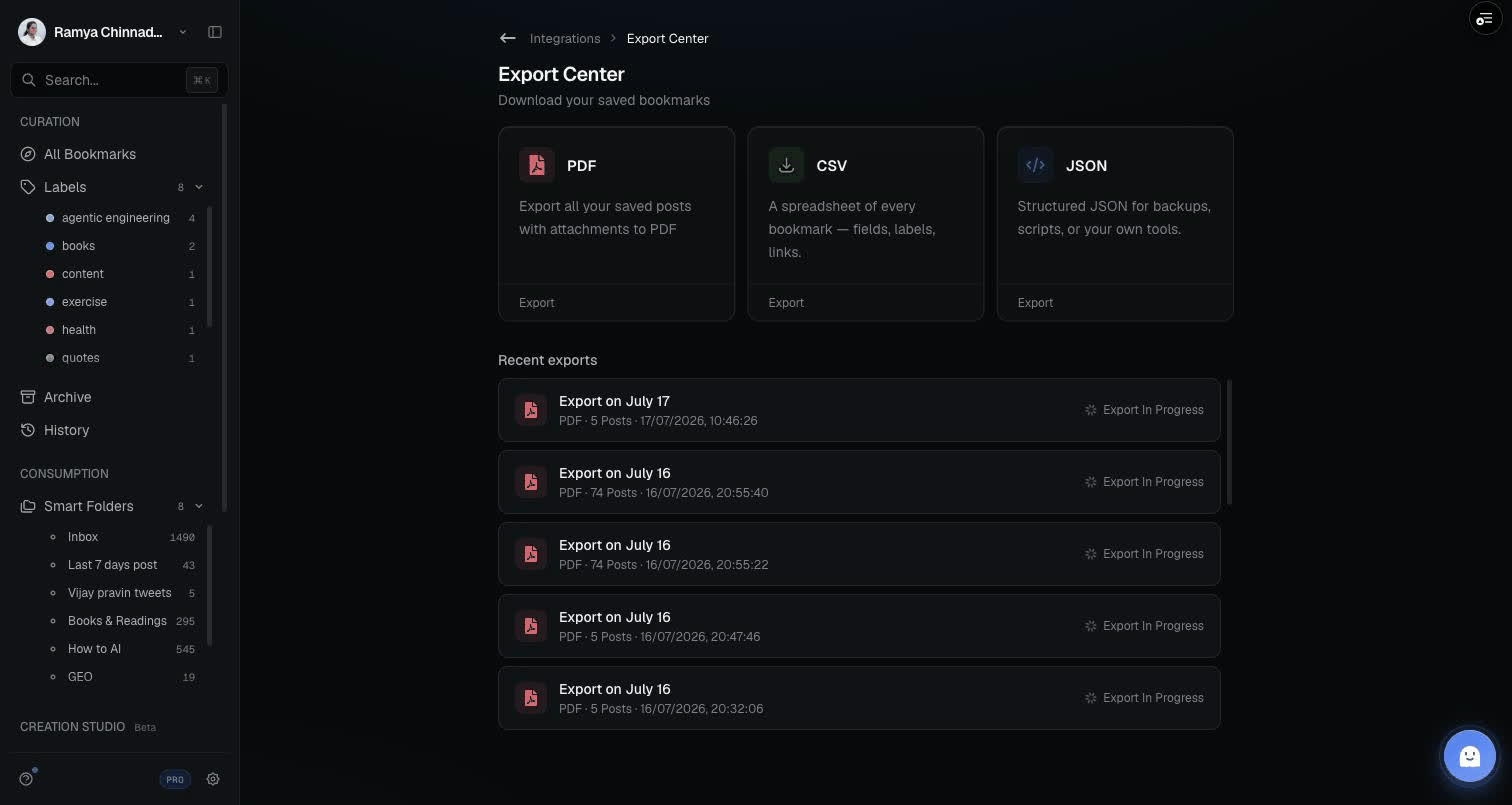Click PDF icon for 20:32:06 export
The height and width of the screenshot is (805, 1512).
(531, 698)
